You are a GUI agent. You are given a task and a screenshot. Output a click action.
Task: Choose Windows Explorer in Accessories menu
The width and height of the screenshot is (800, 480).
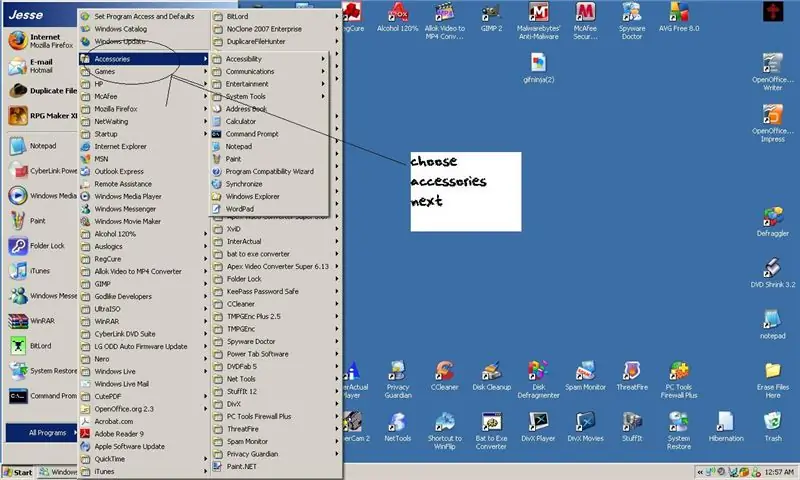pos(269,196)
